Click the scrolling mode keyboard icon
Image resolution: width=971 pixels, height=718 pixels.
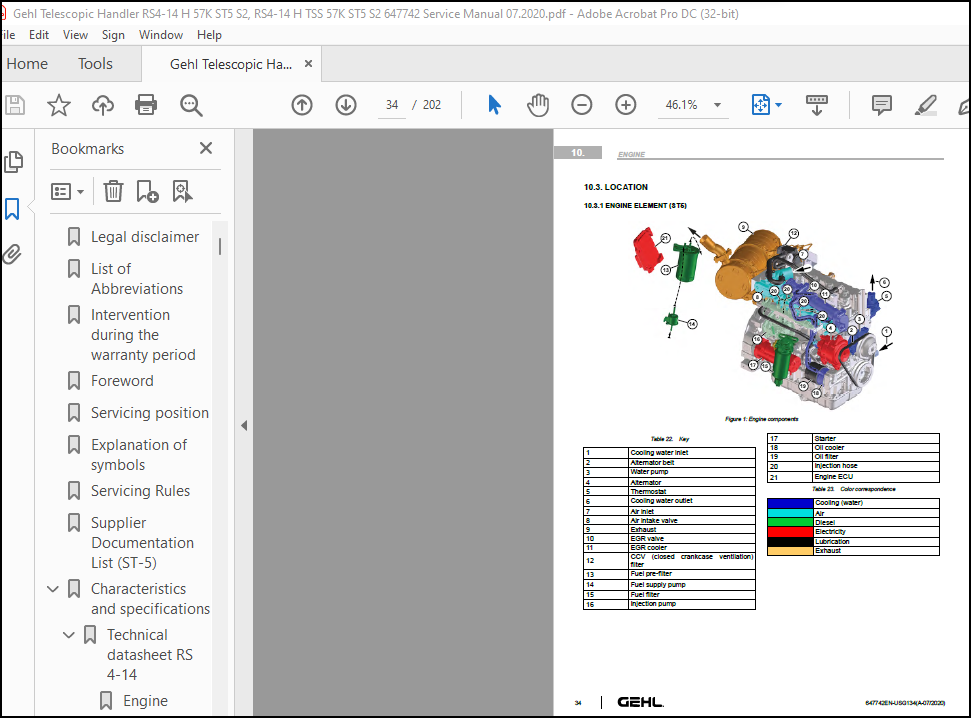[817, 105]
